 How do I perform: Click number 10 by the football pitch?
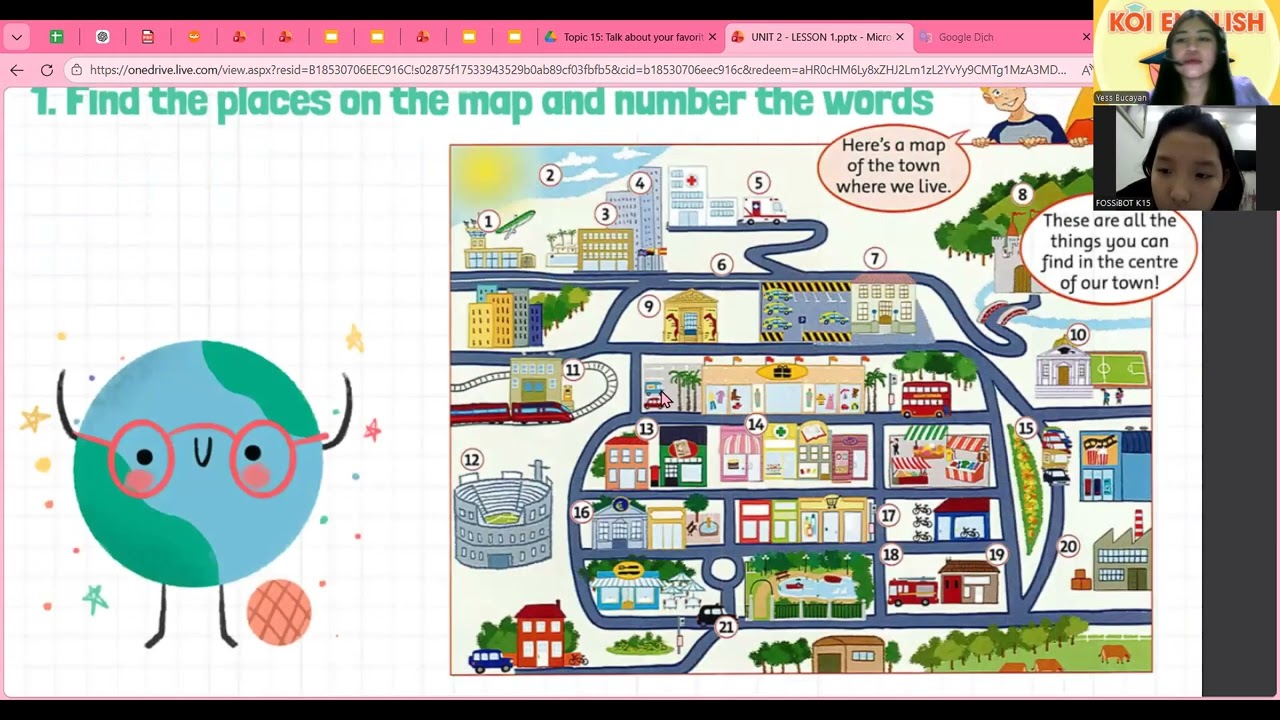1077,335
